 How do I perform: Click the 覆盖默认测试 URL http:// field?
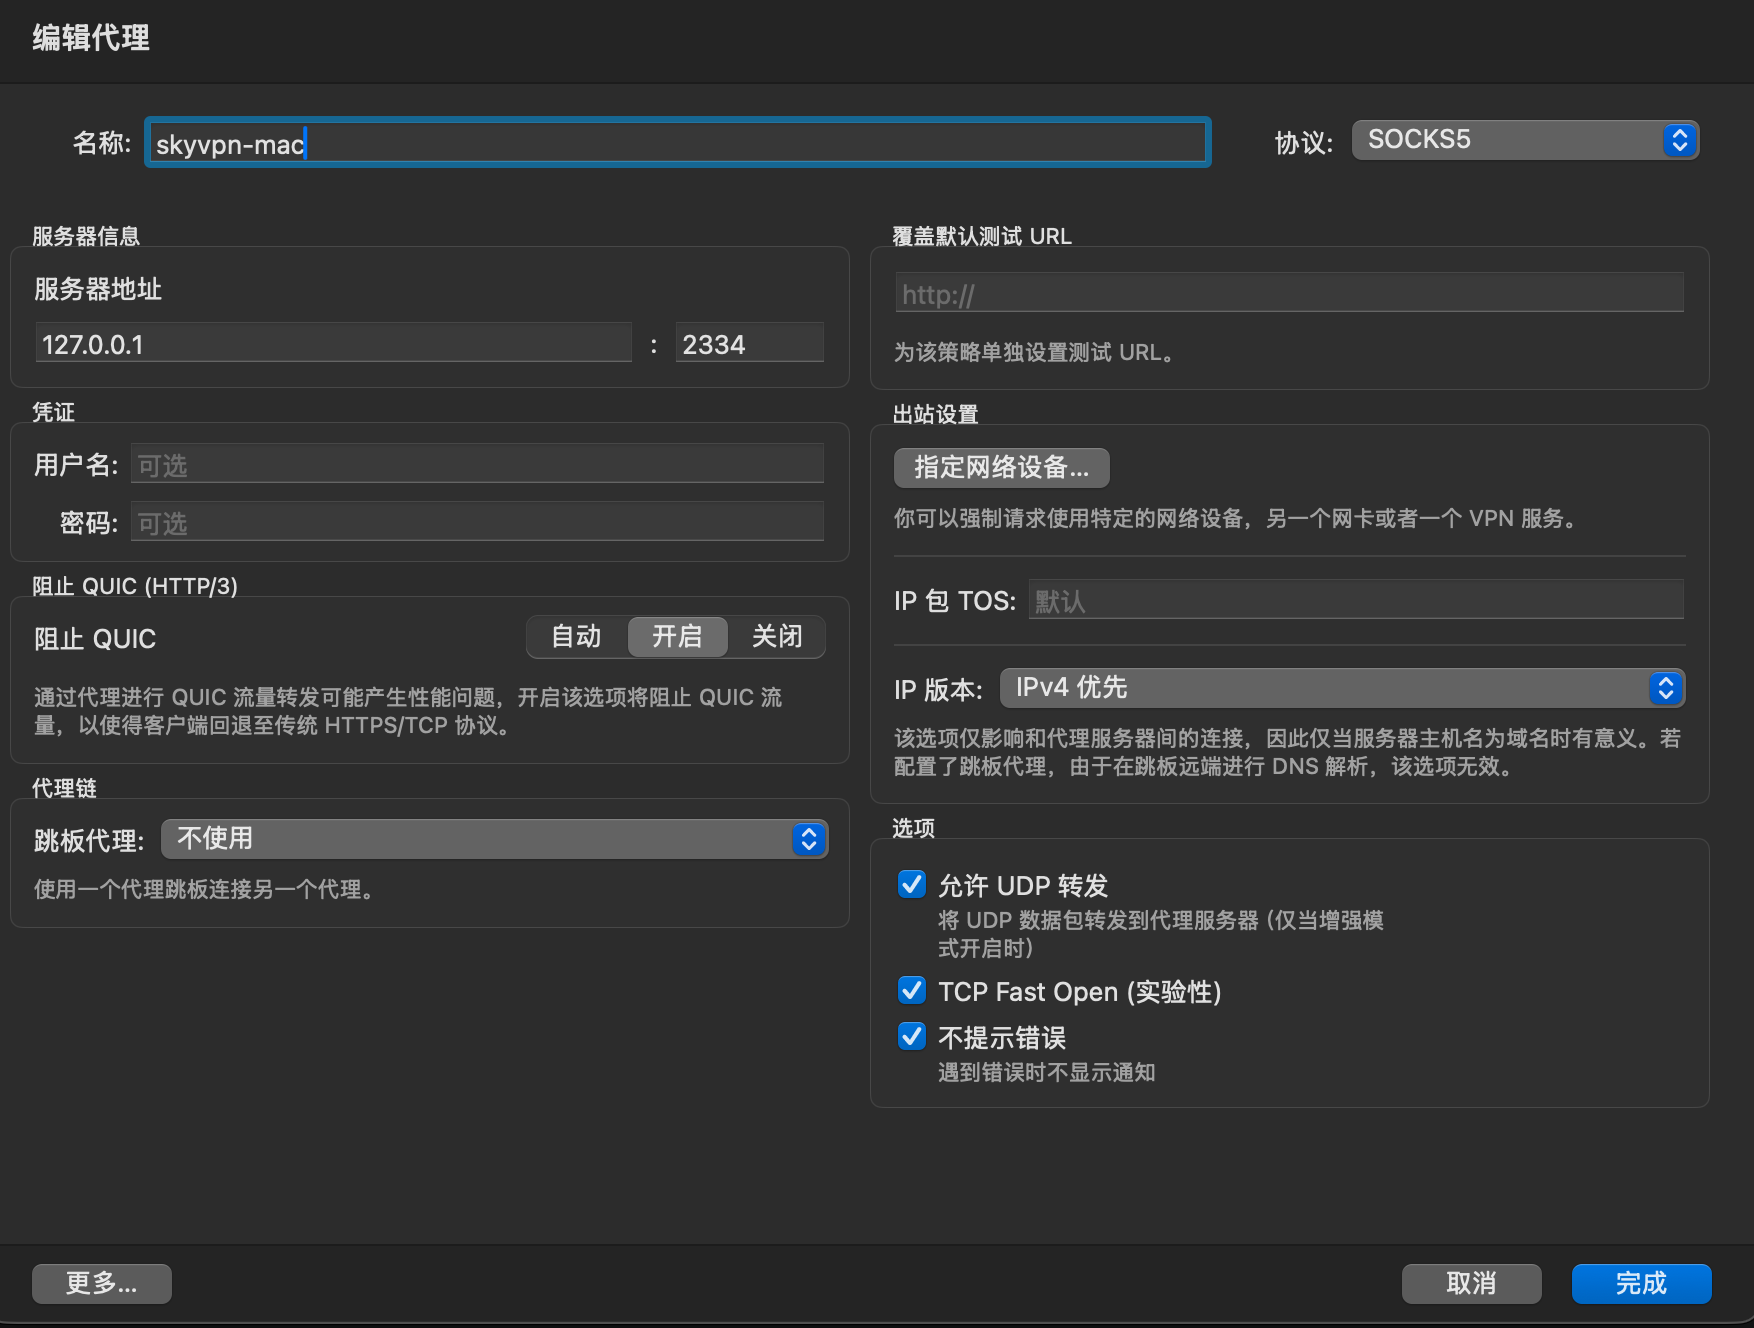(x=1288, y=293)
